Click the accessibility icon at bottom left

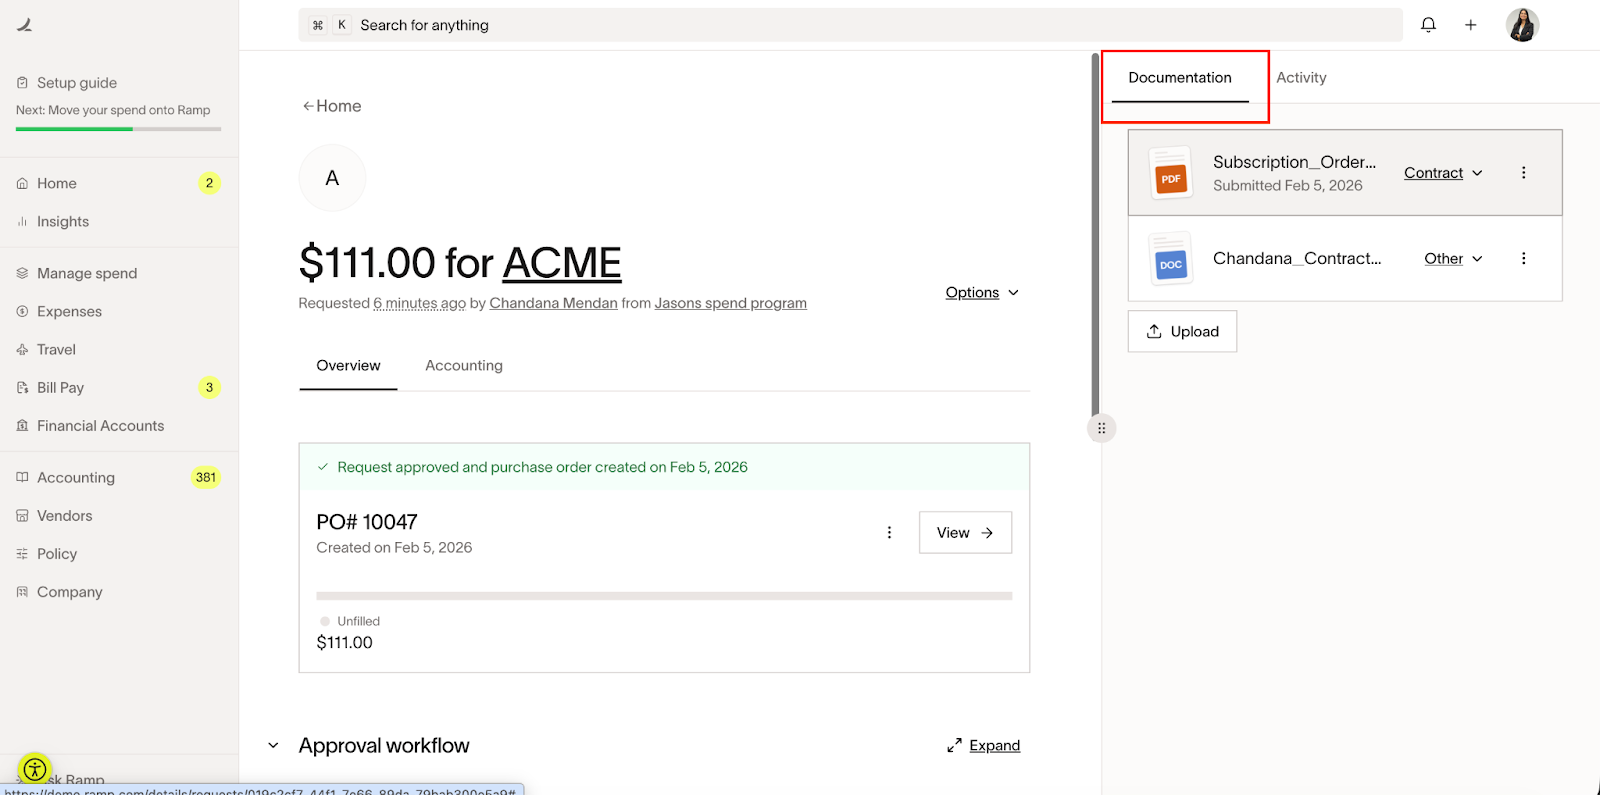[35, 769]
